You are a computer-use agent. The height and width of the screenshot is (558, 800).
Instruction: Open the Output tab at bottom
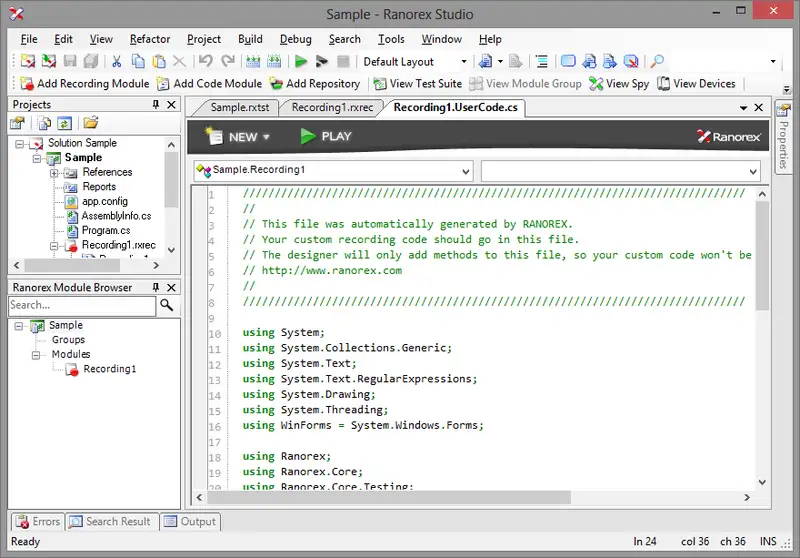tap(190, 521)
